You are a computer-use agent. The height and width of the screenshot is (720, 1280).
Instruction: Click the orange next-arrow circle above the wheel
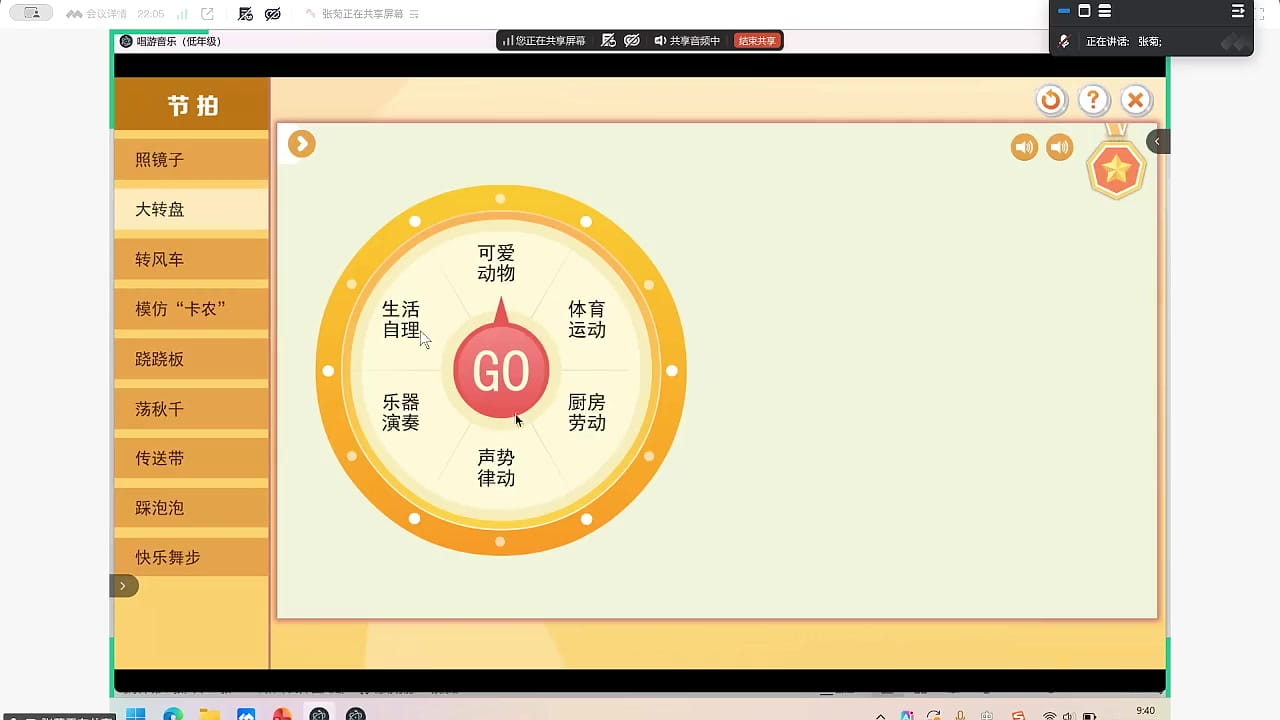301,144
